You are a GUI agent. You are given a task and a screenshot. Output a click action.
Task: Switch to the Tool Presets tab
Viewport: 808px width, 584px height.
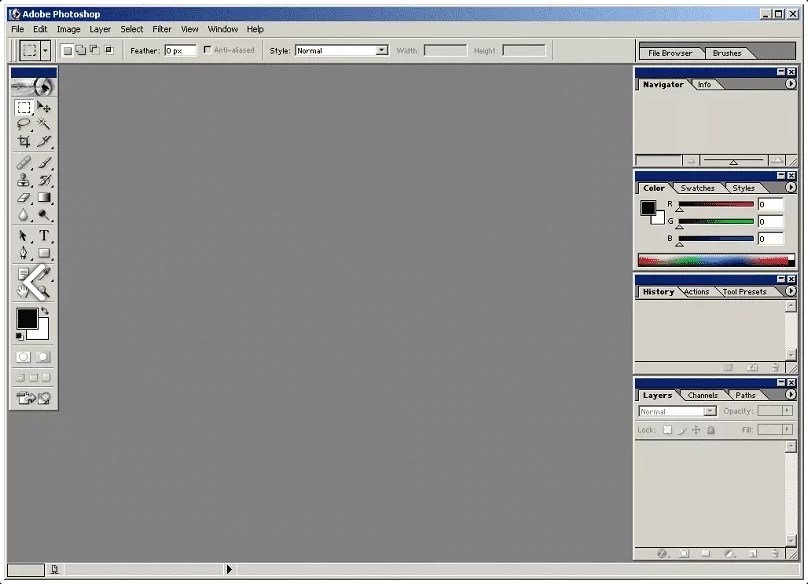[745, 292]
